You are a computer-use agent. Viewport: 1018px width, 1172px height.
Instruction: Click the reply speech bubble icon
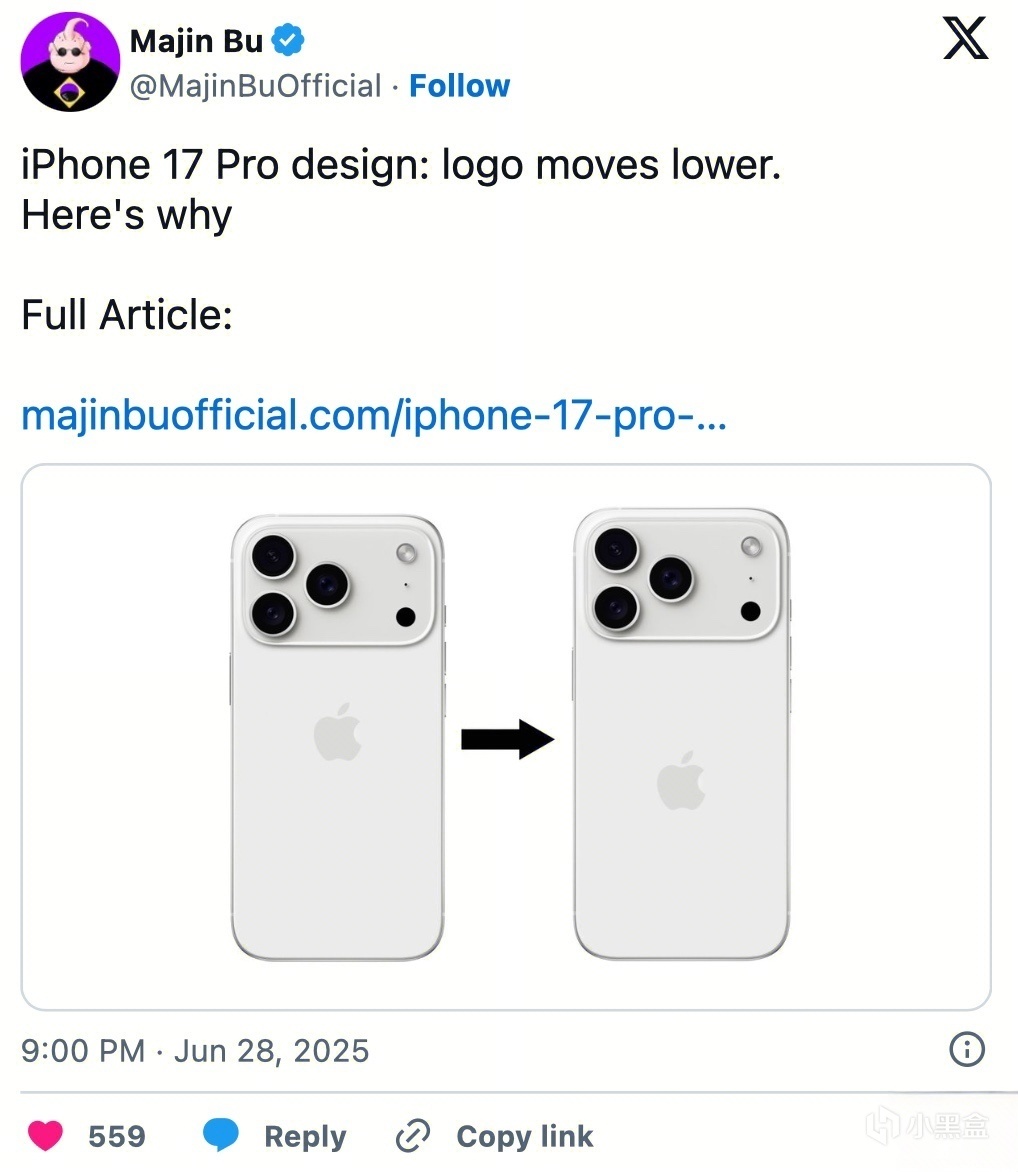221,1135
